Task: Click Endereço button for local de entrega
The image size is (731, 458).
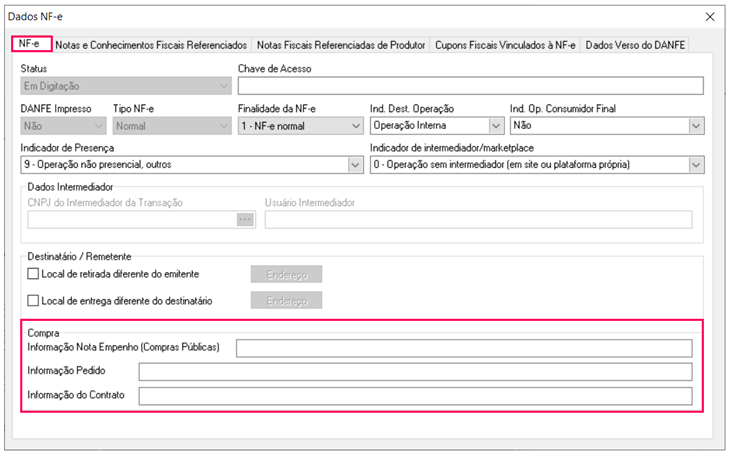Action: pos(286,300)
